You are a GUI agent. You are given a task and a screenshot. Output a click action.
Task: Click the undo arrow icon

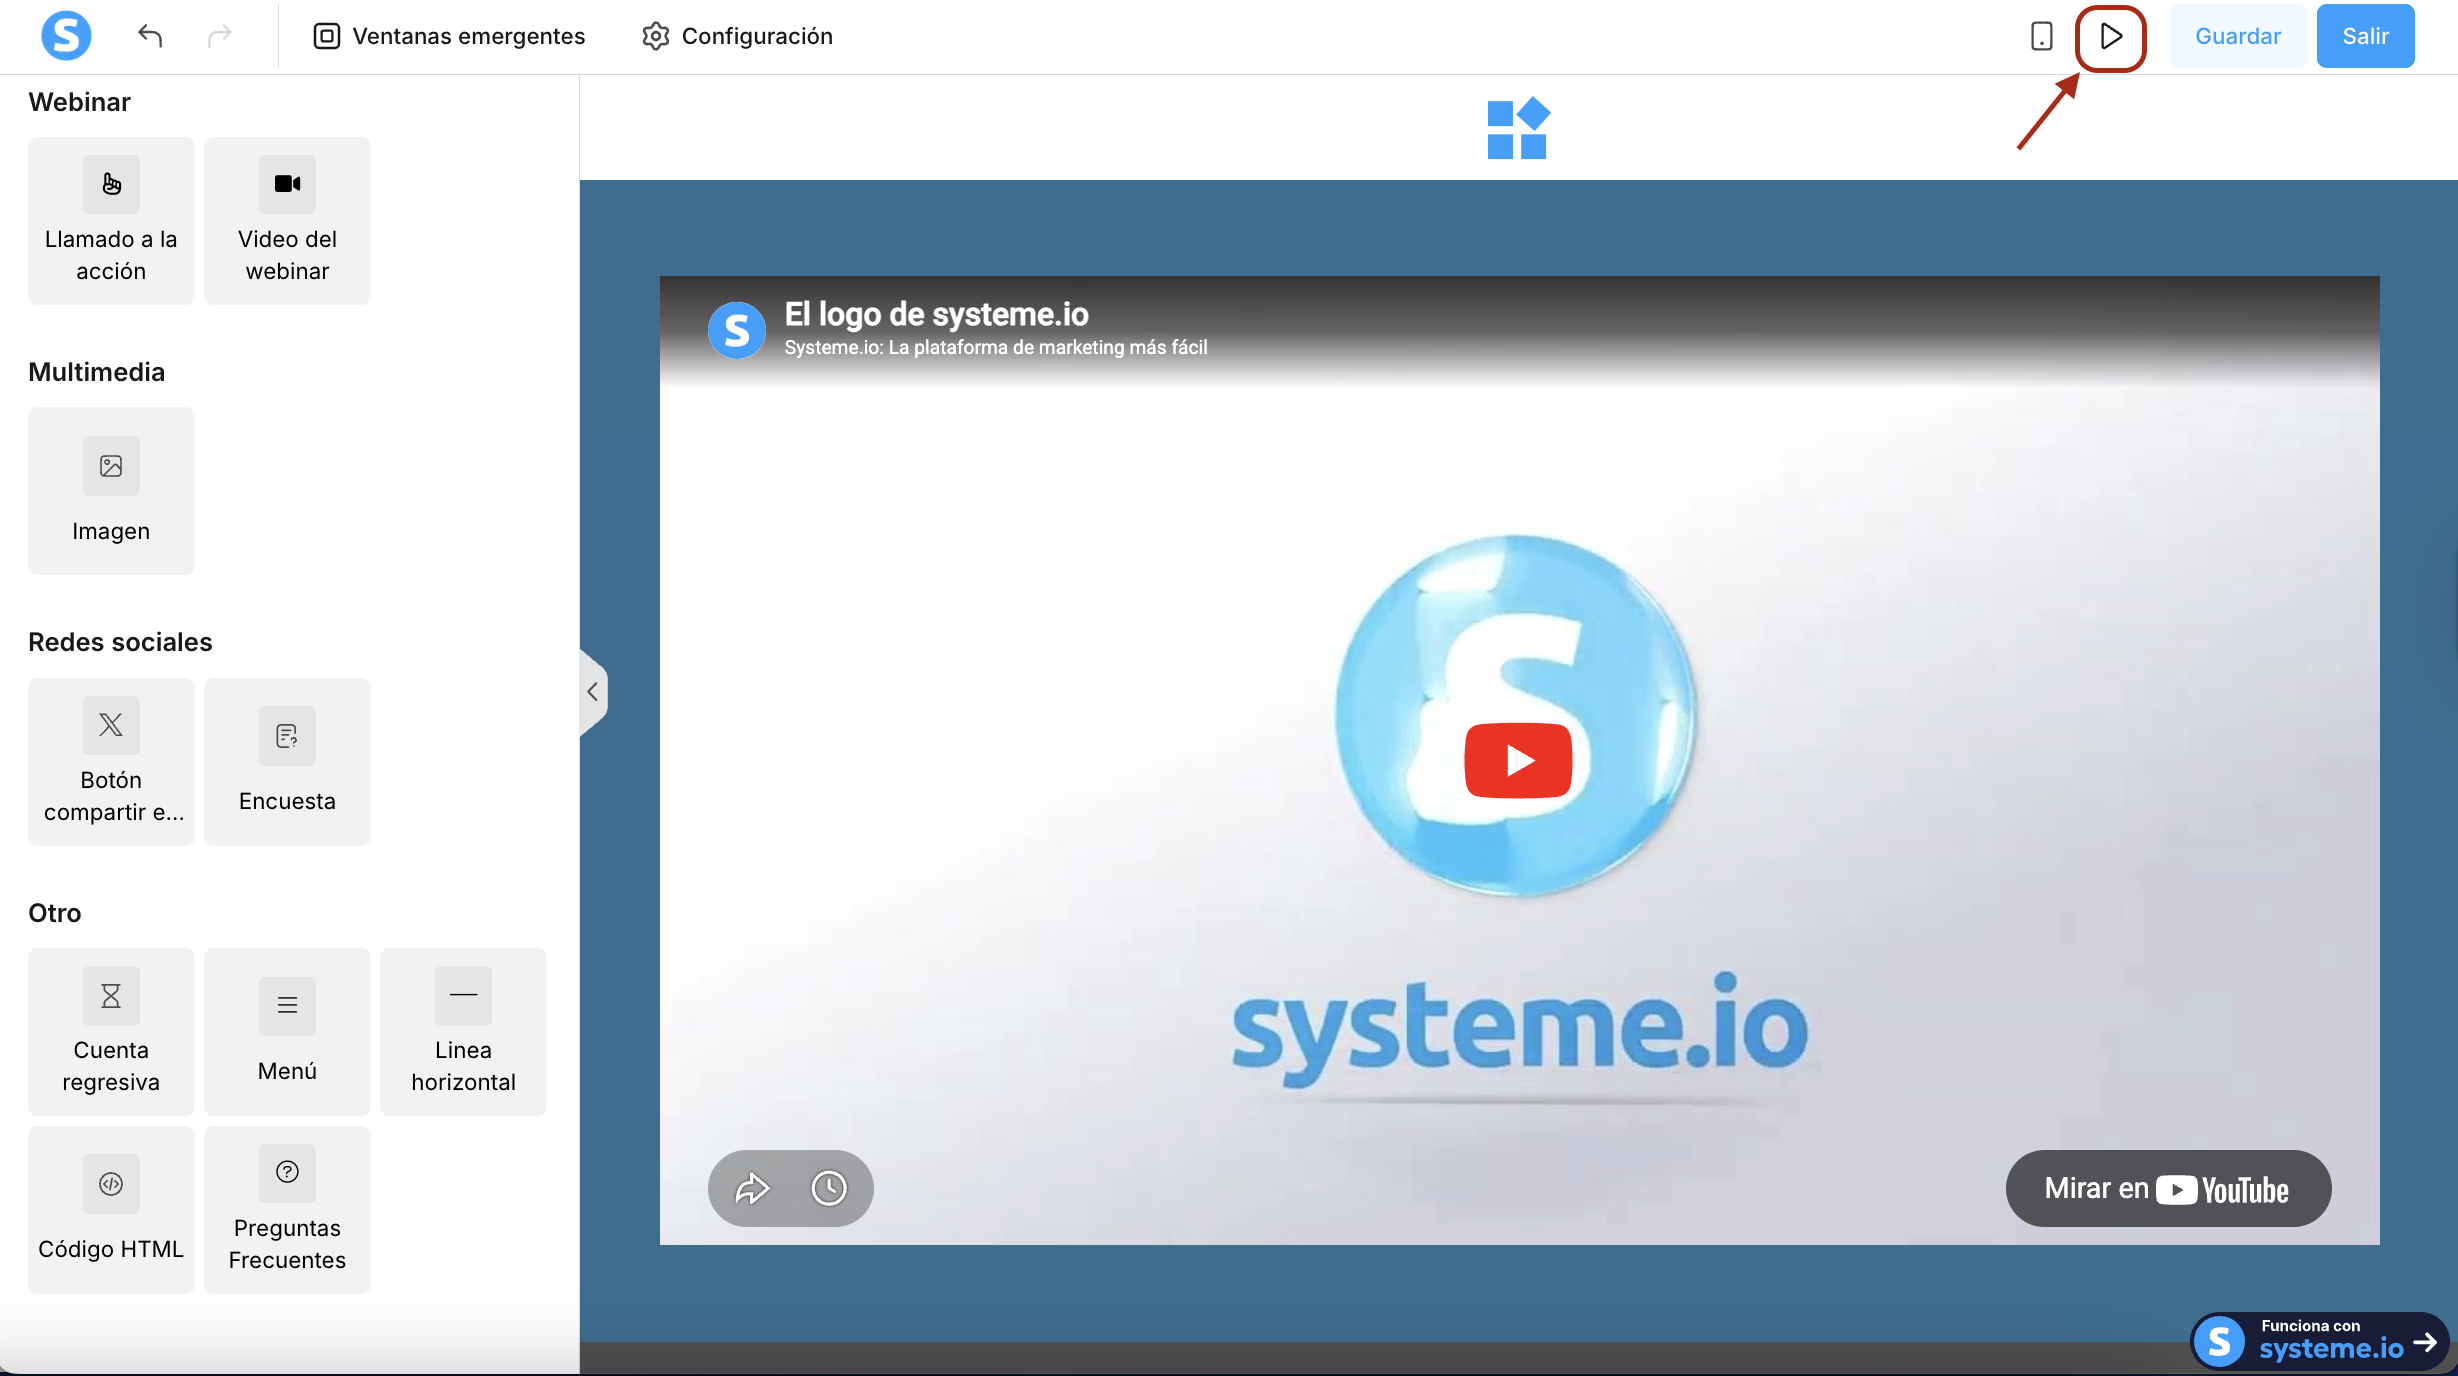[x=150, y=36]
